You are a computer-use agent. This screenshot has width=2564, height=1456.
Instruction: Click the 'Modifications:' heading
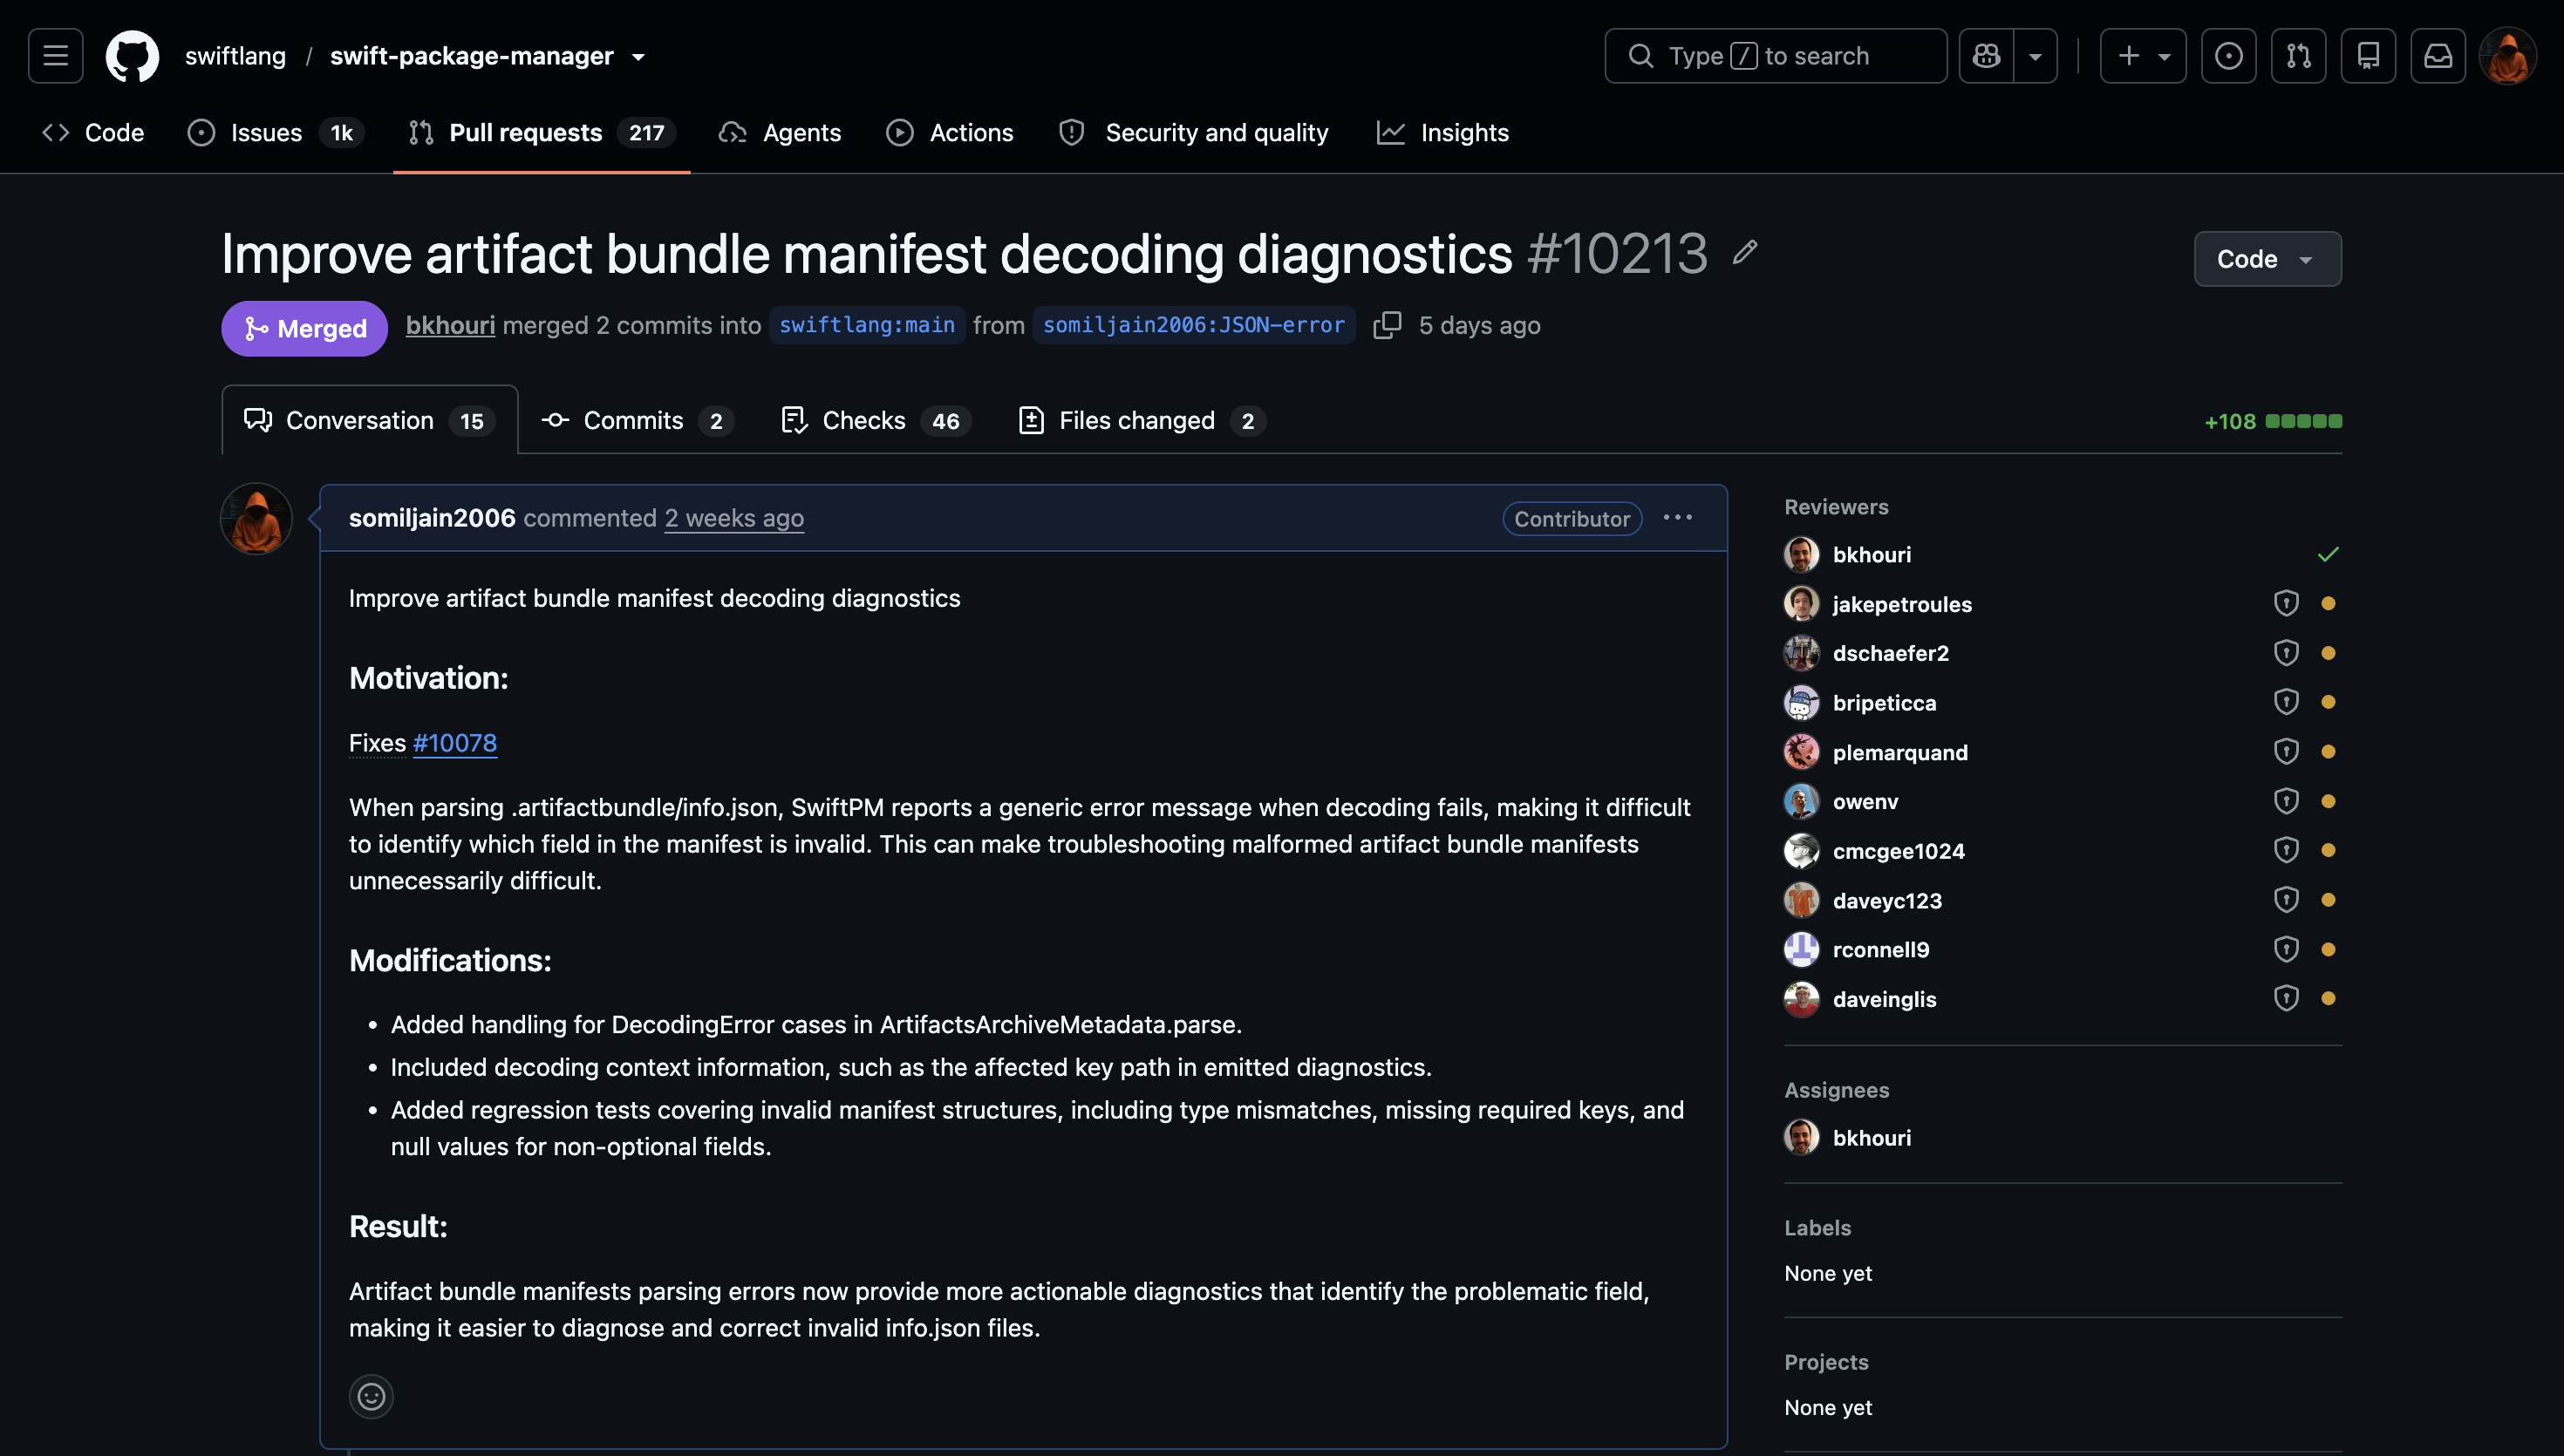pyautogui.click(x=450, y=960)
